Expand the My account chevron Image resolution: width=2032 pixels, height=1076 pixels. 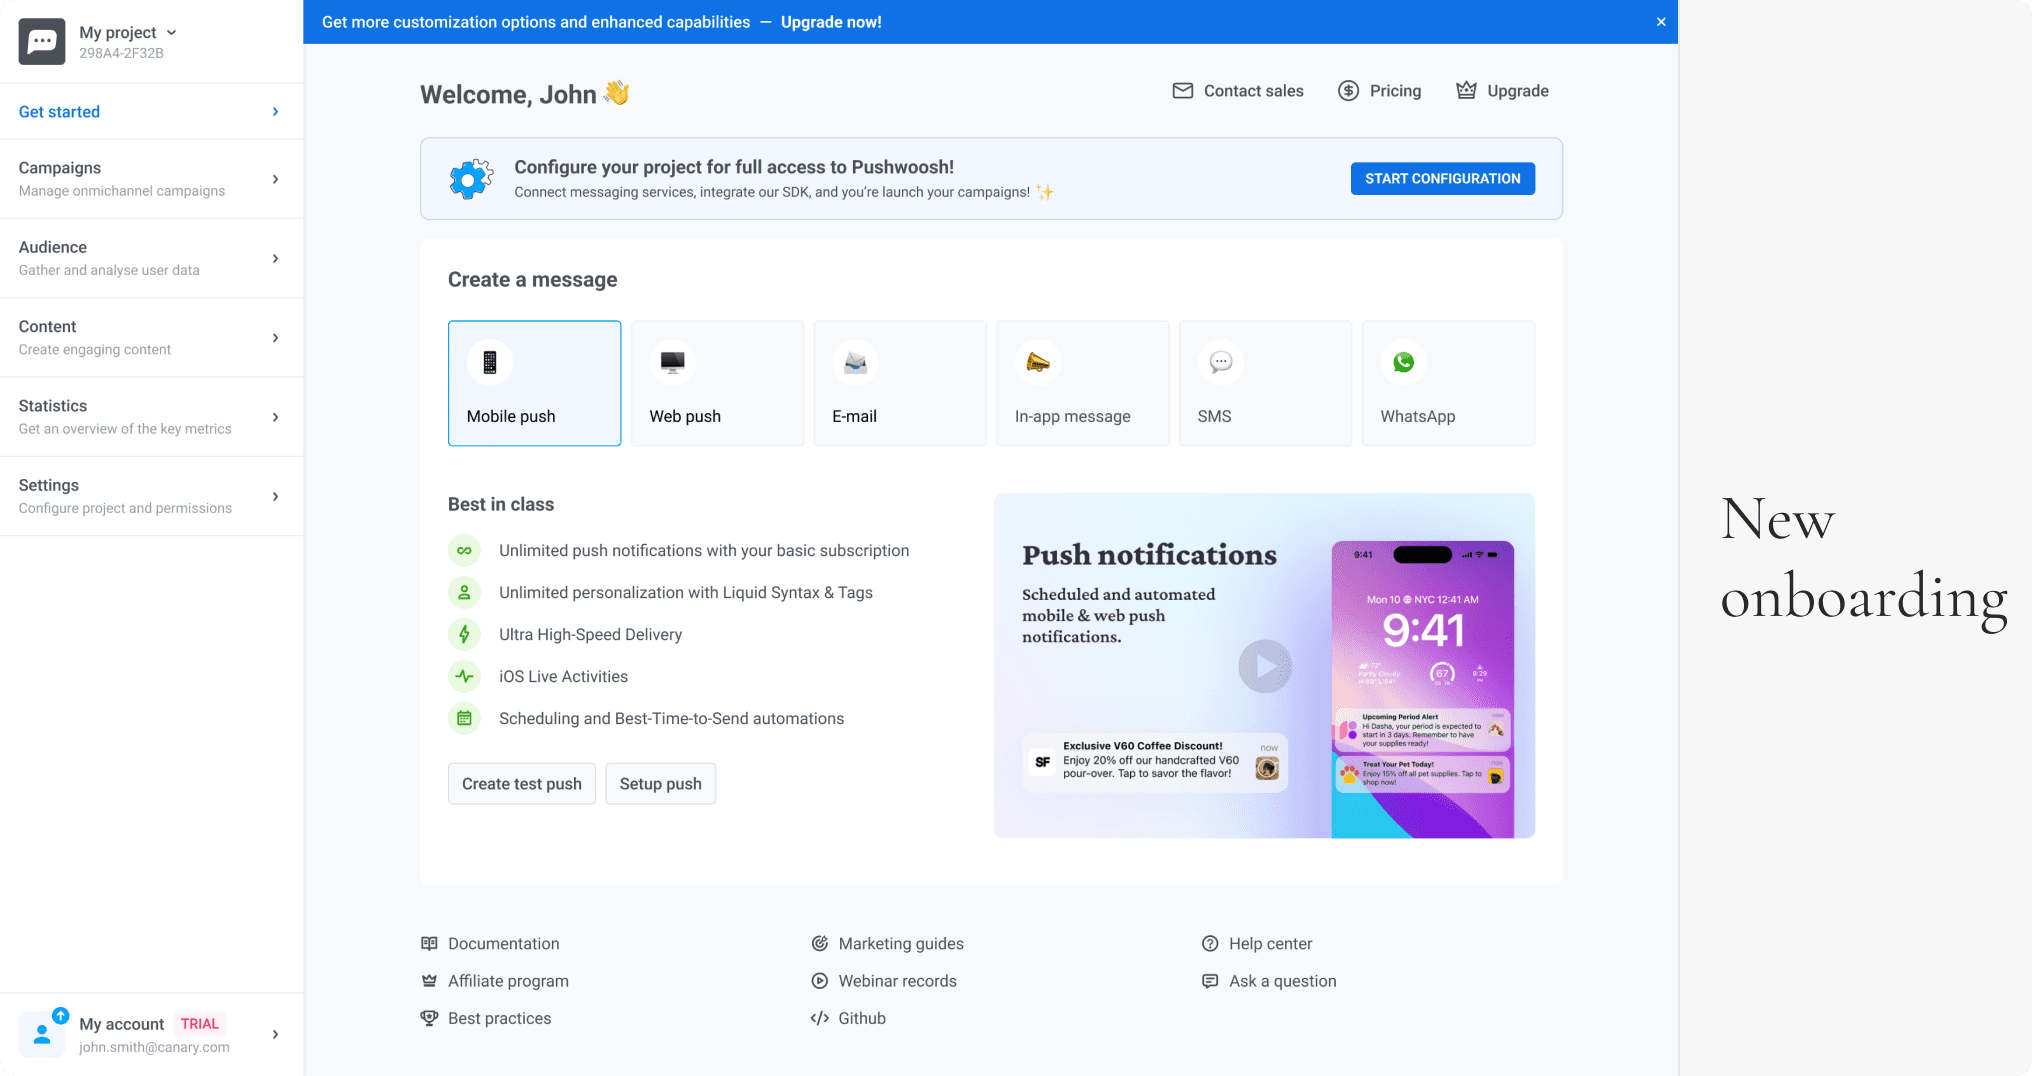(275, 1034)
